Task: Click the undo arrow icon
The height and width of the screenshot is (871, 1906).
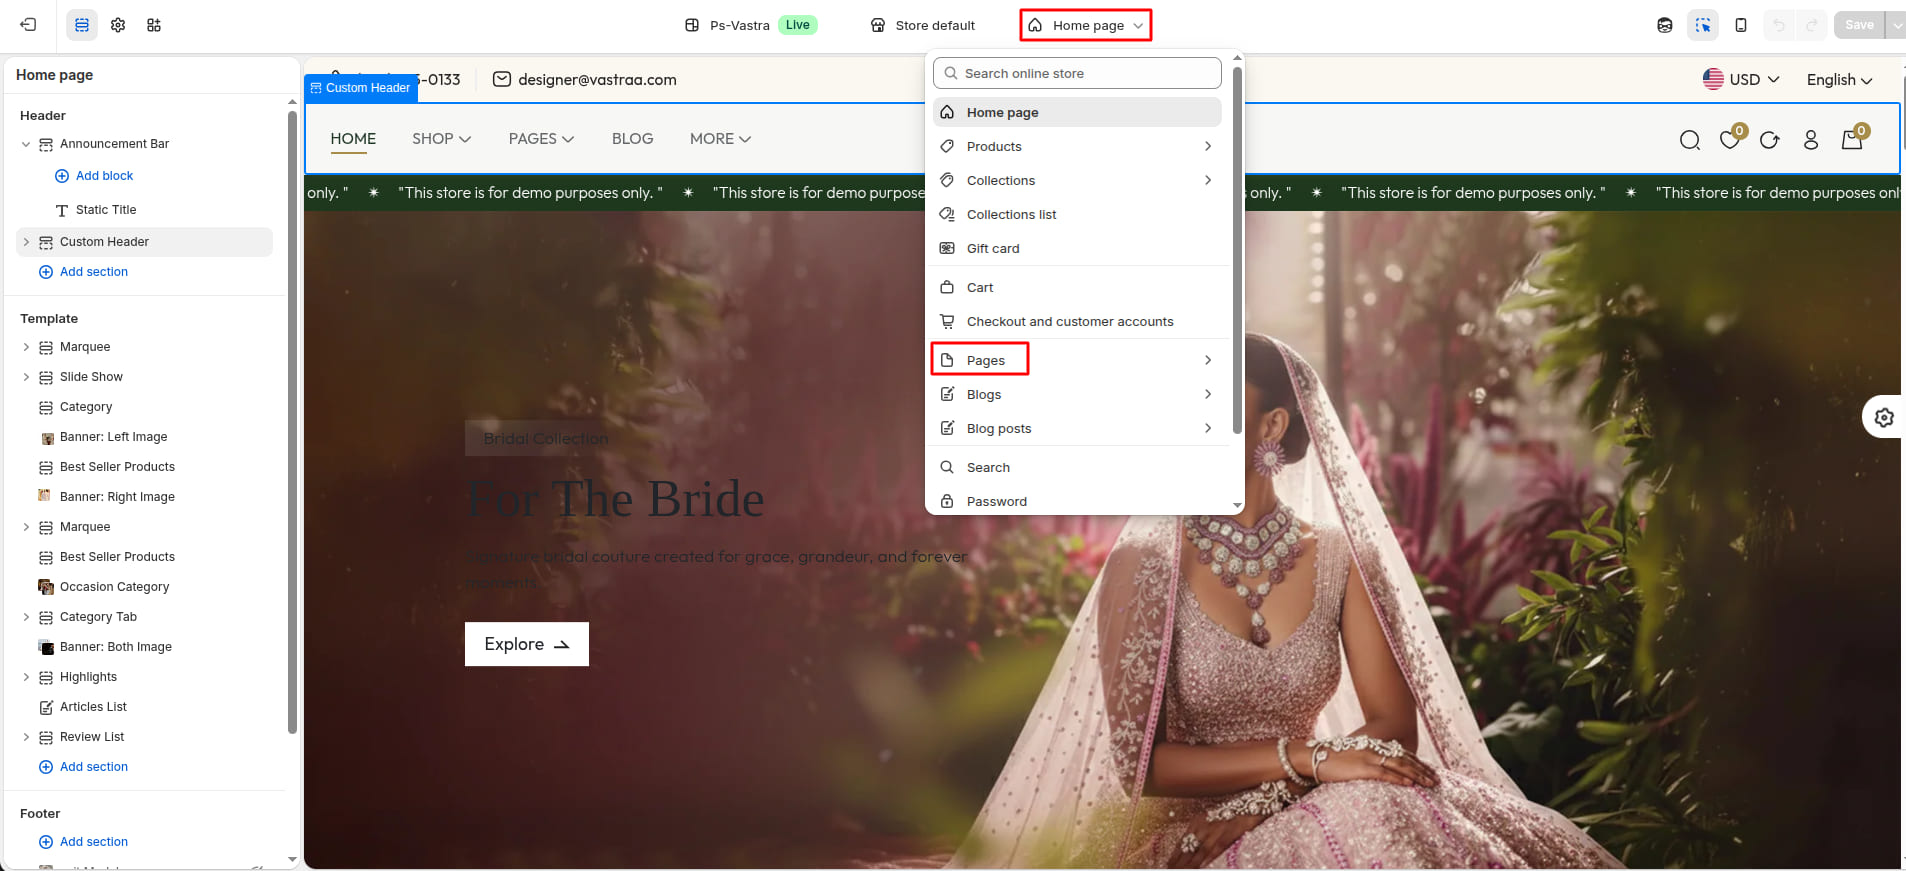Action: [1778, 25]
